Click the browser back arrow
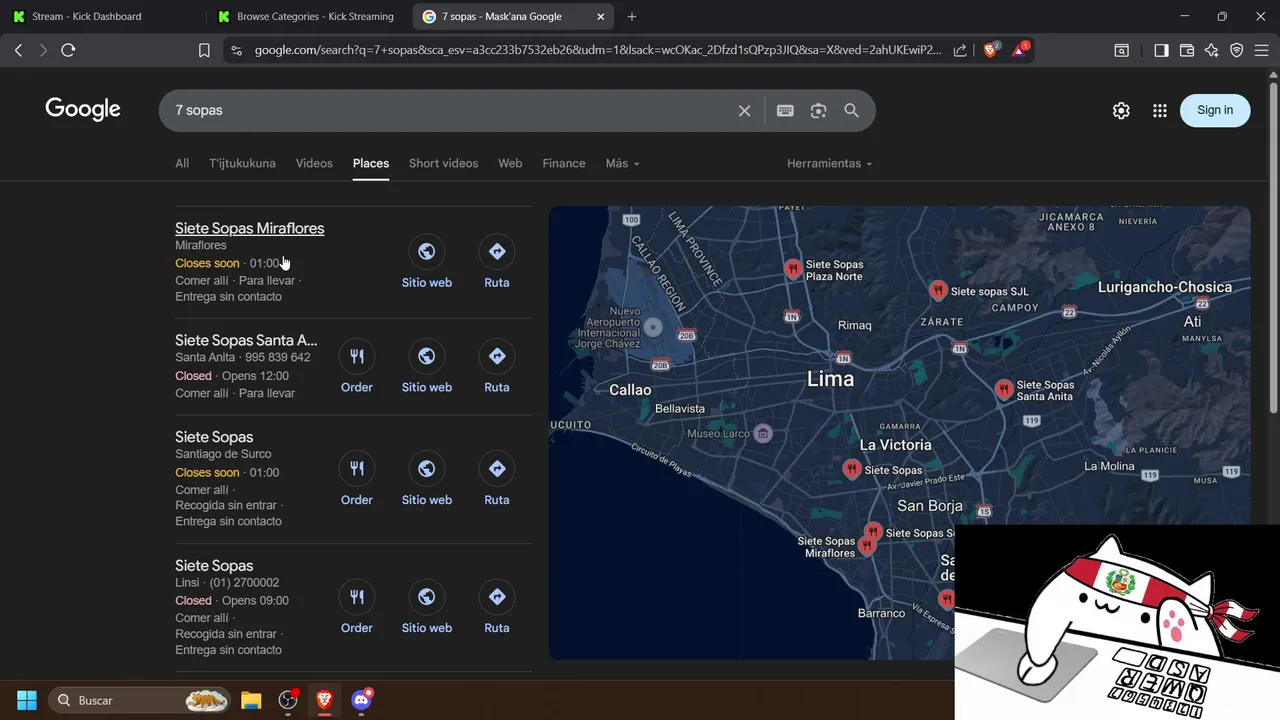The image size is (1280, 720). coord(19,50)
